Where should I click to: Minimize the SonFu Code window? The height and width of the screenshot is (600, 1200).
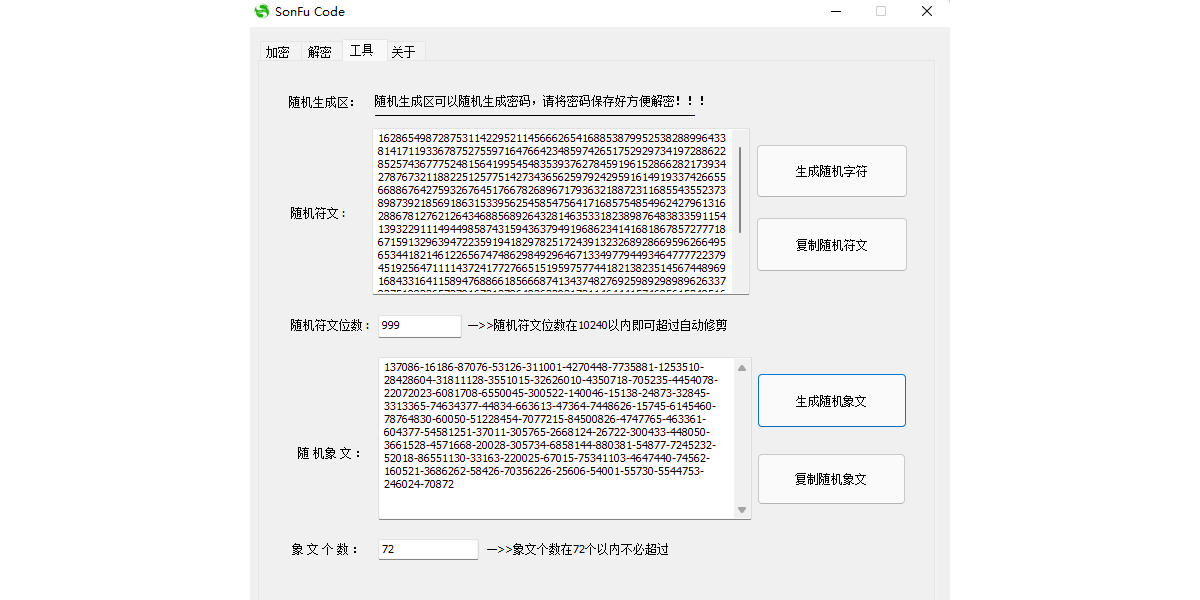(836, 11)
